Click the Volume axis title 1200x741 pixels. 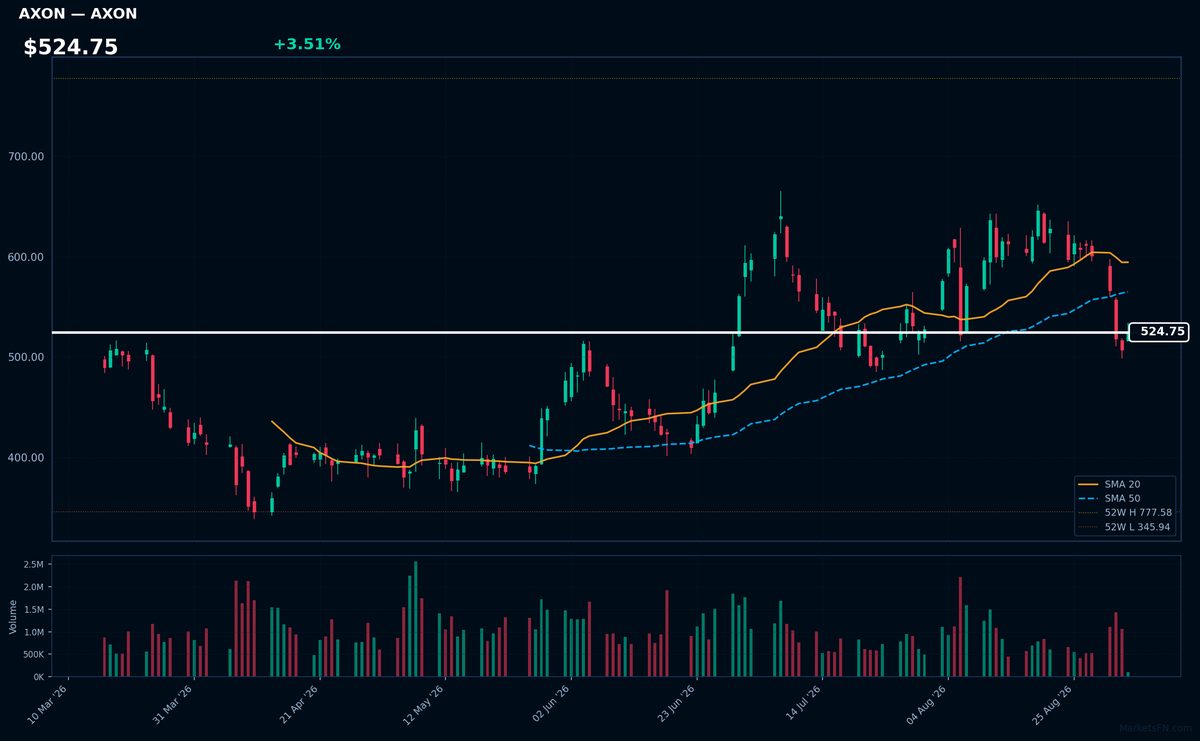[12, 616]
